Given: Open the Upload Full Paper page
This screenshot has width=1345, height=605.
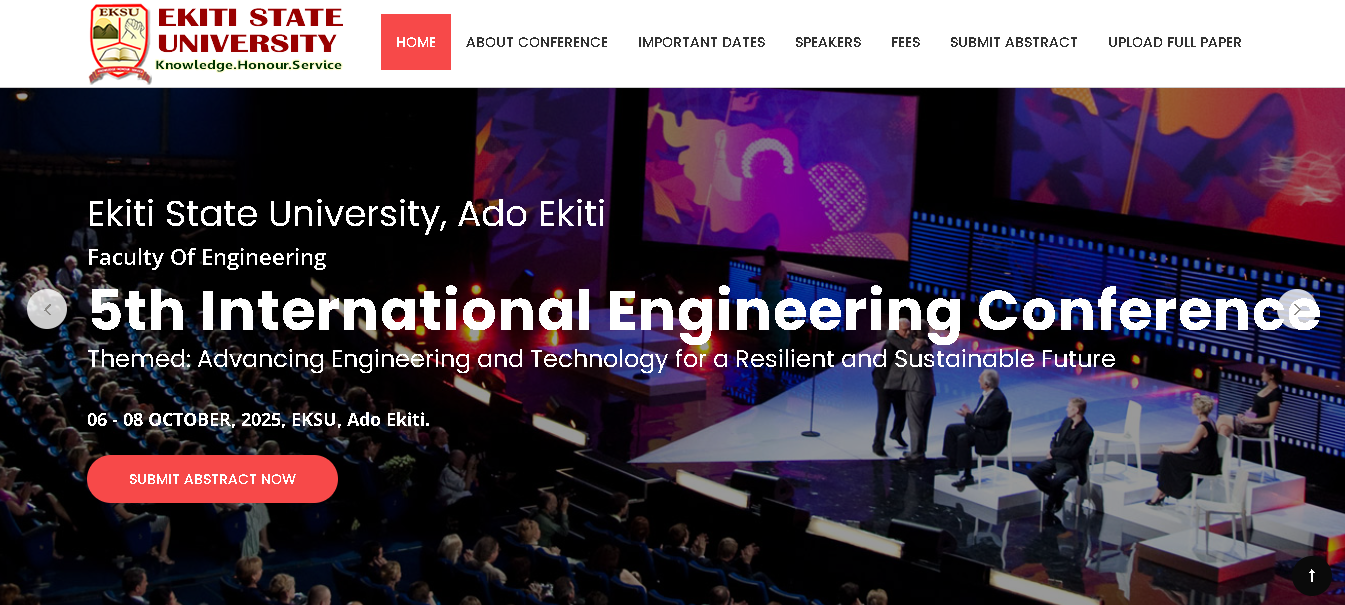Looking at the screenshot, I should [1174, 42].
